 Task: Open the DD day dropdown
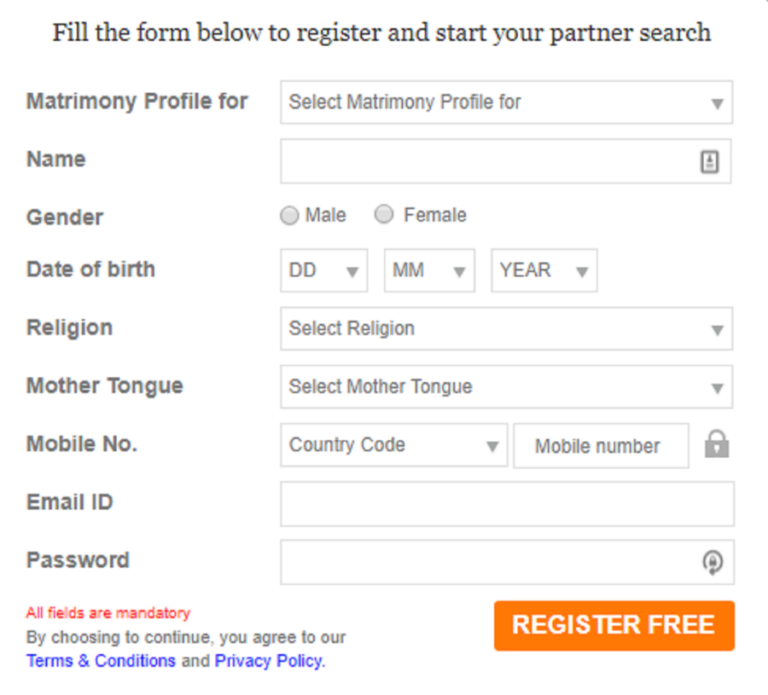click(324, 270)
